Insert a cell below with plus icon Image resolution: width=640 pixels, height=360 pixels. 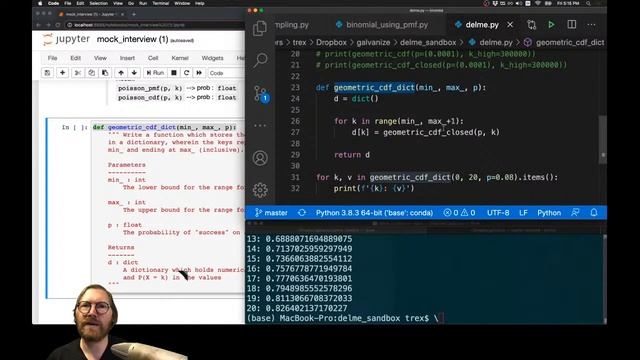pyautogui.click(x=62, y=73)
